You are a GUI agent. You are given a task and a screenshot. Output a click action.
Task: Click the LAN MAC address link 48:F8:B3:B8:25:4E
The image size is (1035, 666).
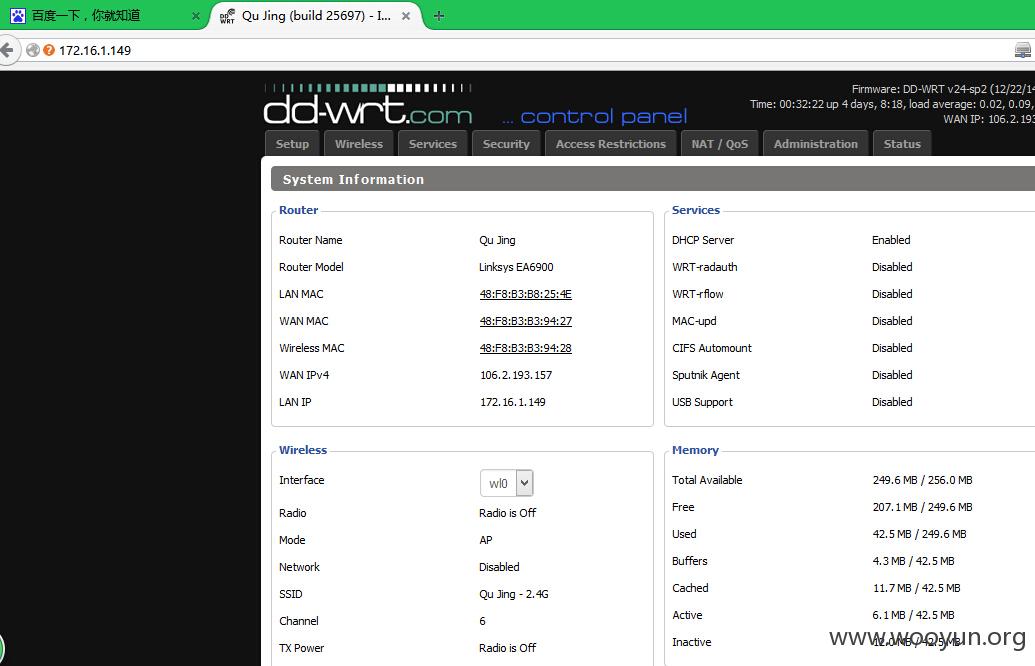click(525, 294)
